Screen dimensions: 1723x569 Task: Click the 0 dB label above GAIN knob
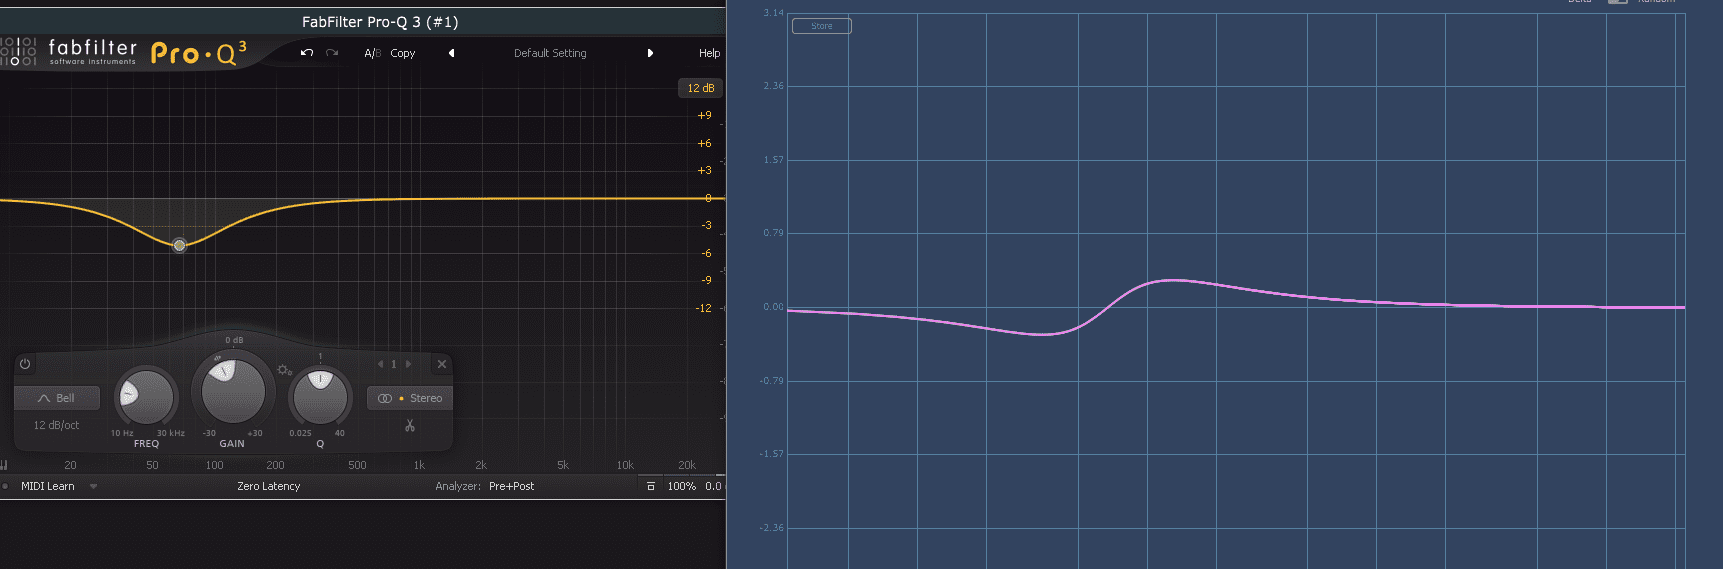tap(234, 340)
